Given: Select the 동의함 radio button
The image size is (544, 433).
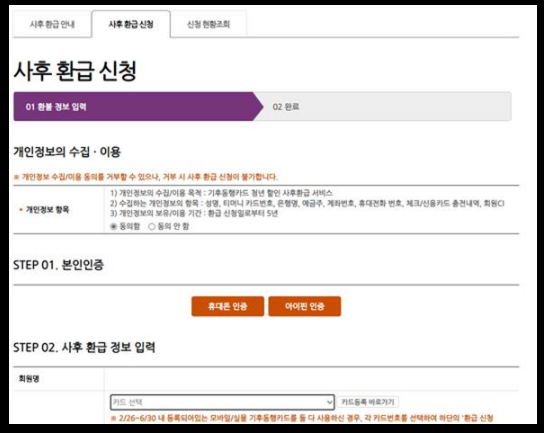Looking at the screenshot, I should pos(113,227).
